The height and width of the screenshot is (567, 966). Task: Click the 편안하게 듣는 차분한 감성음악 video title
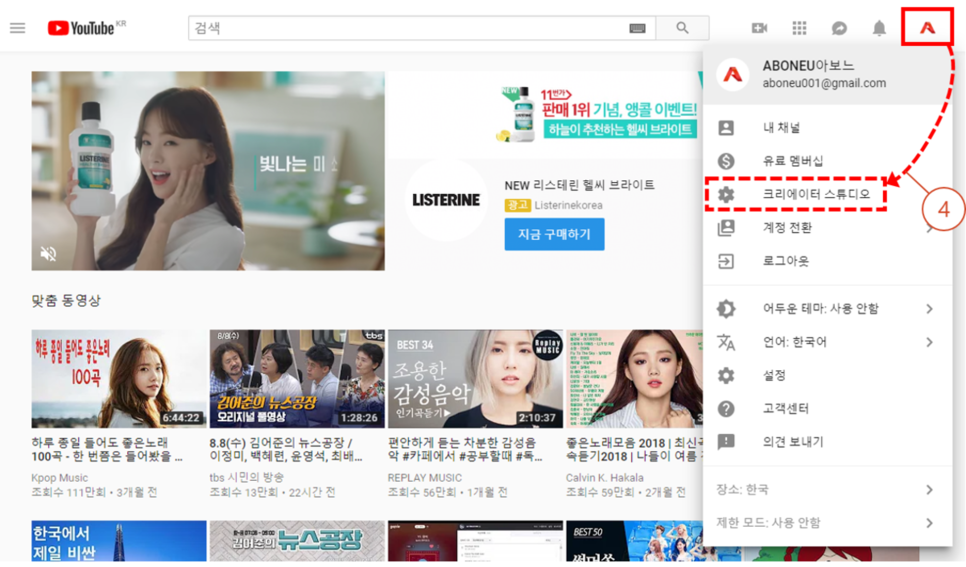[x=465, y=449]
